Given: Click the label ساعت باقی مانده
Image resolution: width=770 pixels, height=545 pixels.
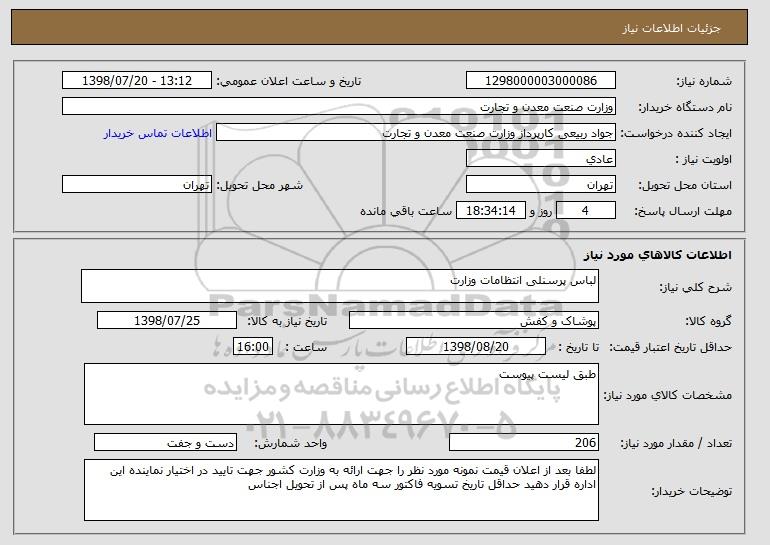Looking at the screenshot, I should pos(406,211).
